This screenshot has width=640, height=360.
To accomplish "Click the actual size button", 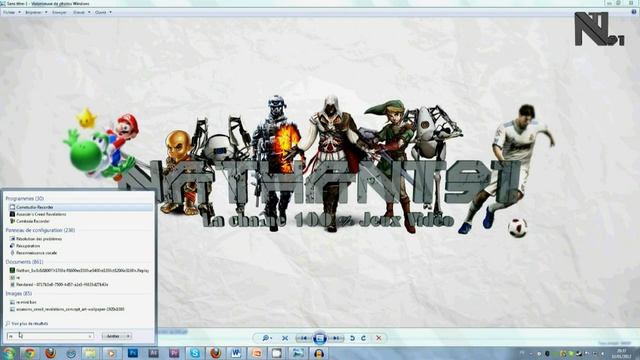I will 285,338.
